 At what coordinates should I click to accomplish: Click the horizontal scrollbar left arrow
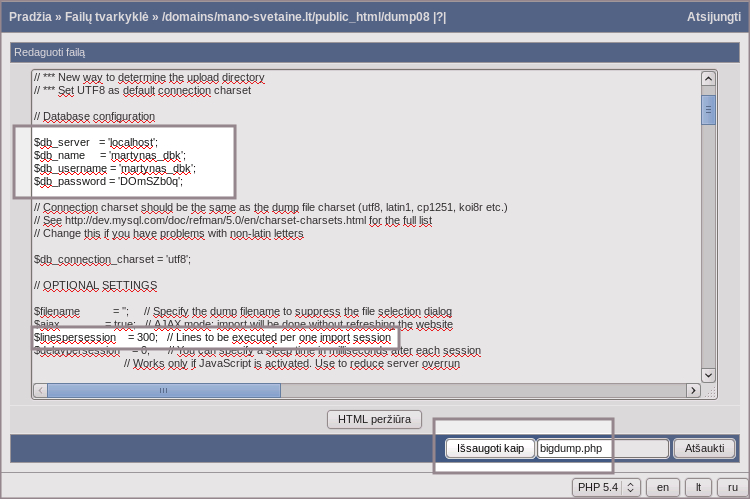(x=39, y=391)
